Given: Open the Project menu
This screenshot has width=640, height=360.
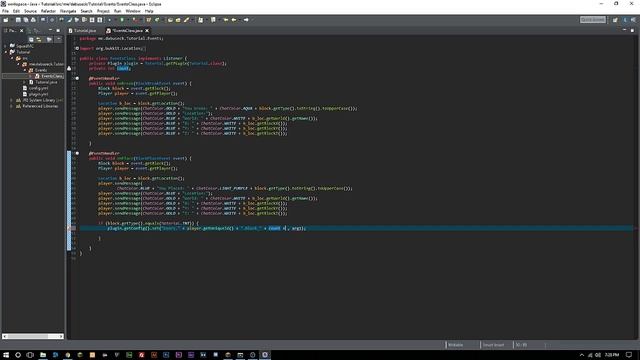Looking at the screenshot, I should [x=103, y=11].
